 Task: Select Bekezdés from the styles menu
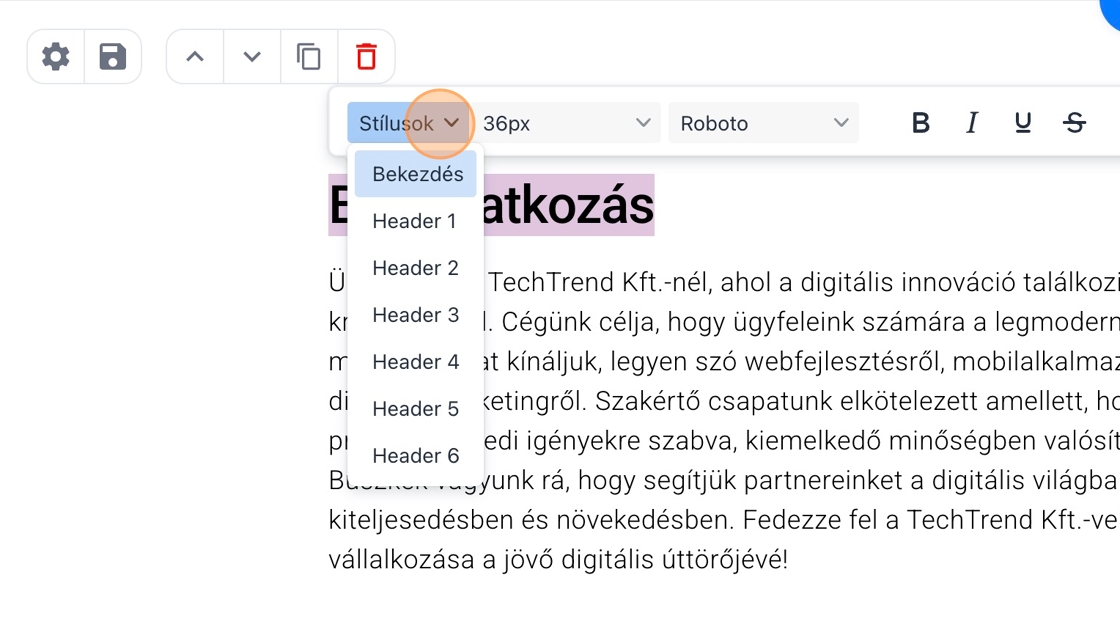[x=416, y=174]
